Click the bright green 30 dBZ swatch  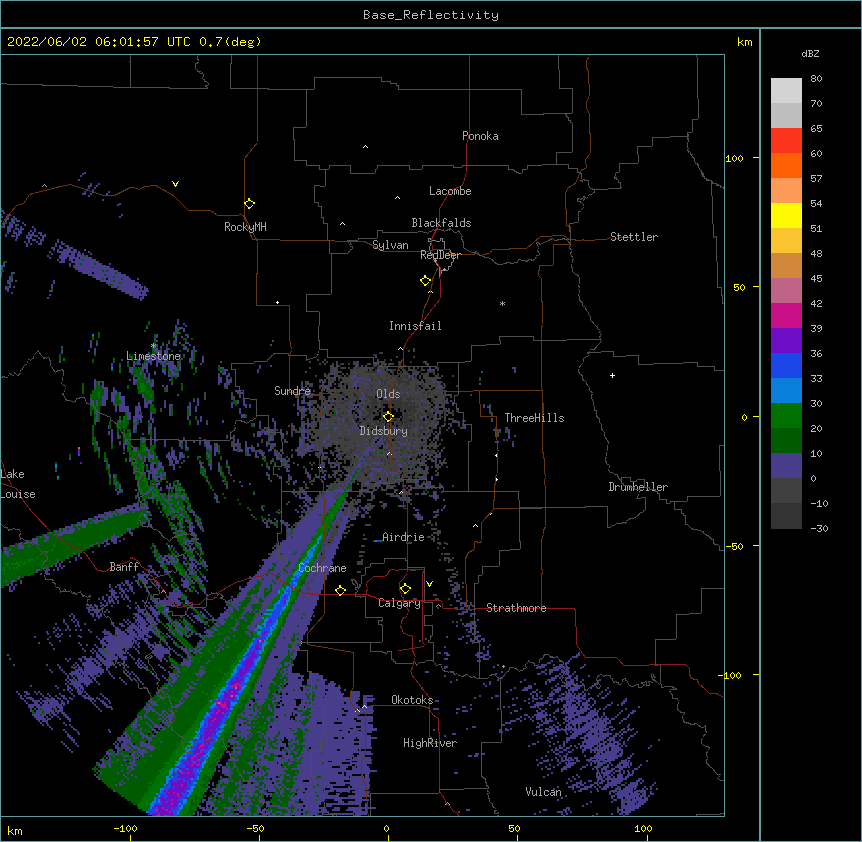(786, 416)
